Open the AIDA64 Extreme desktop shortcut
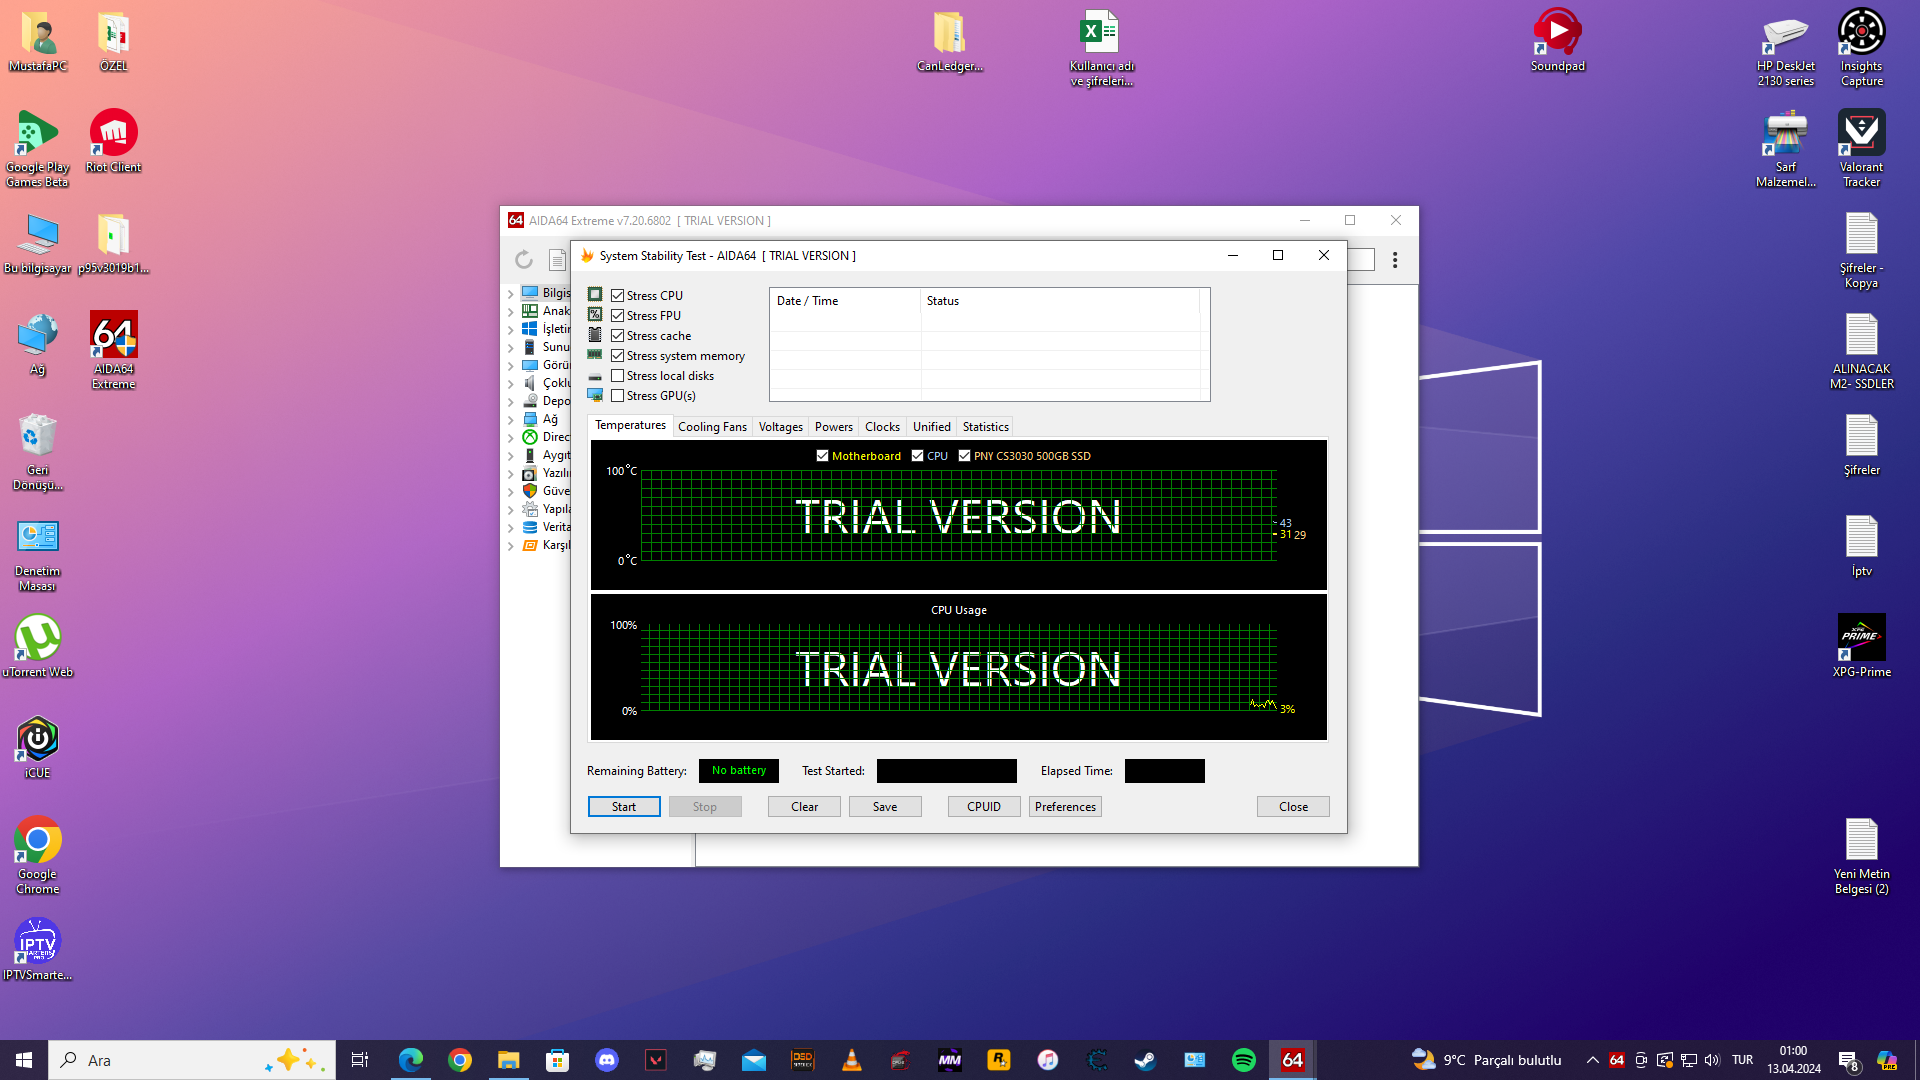This screenshot has height=1080, width=1920. [113, 349]
